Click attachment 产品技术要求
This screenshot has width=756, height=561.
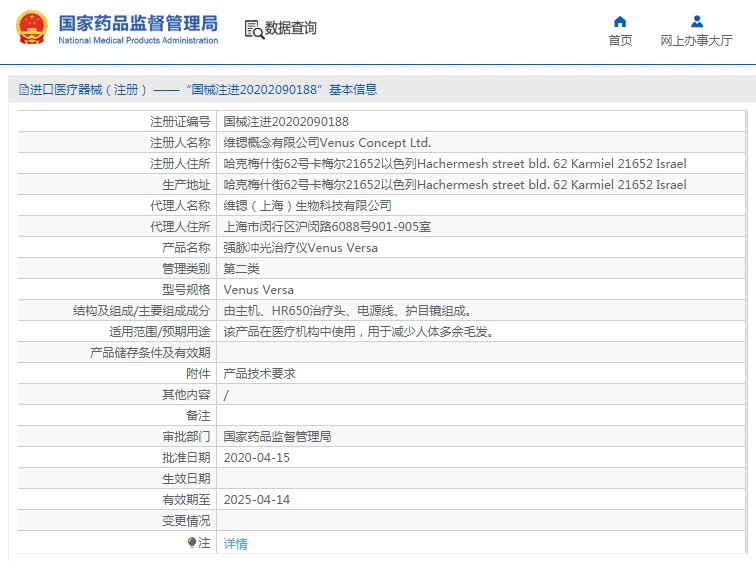click(x=259, y=374)
